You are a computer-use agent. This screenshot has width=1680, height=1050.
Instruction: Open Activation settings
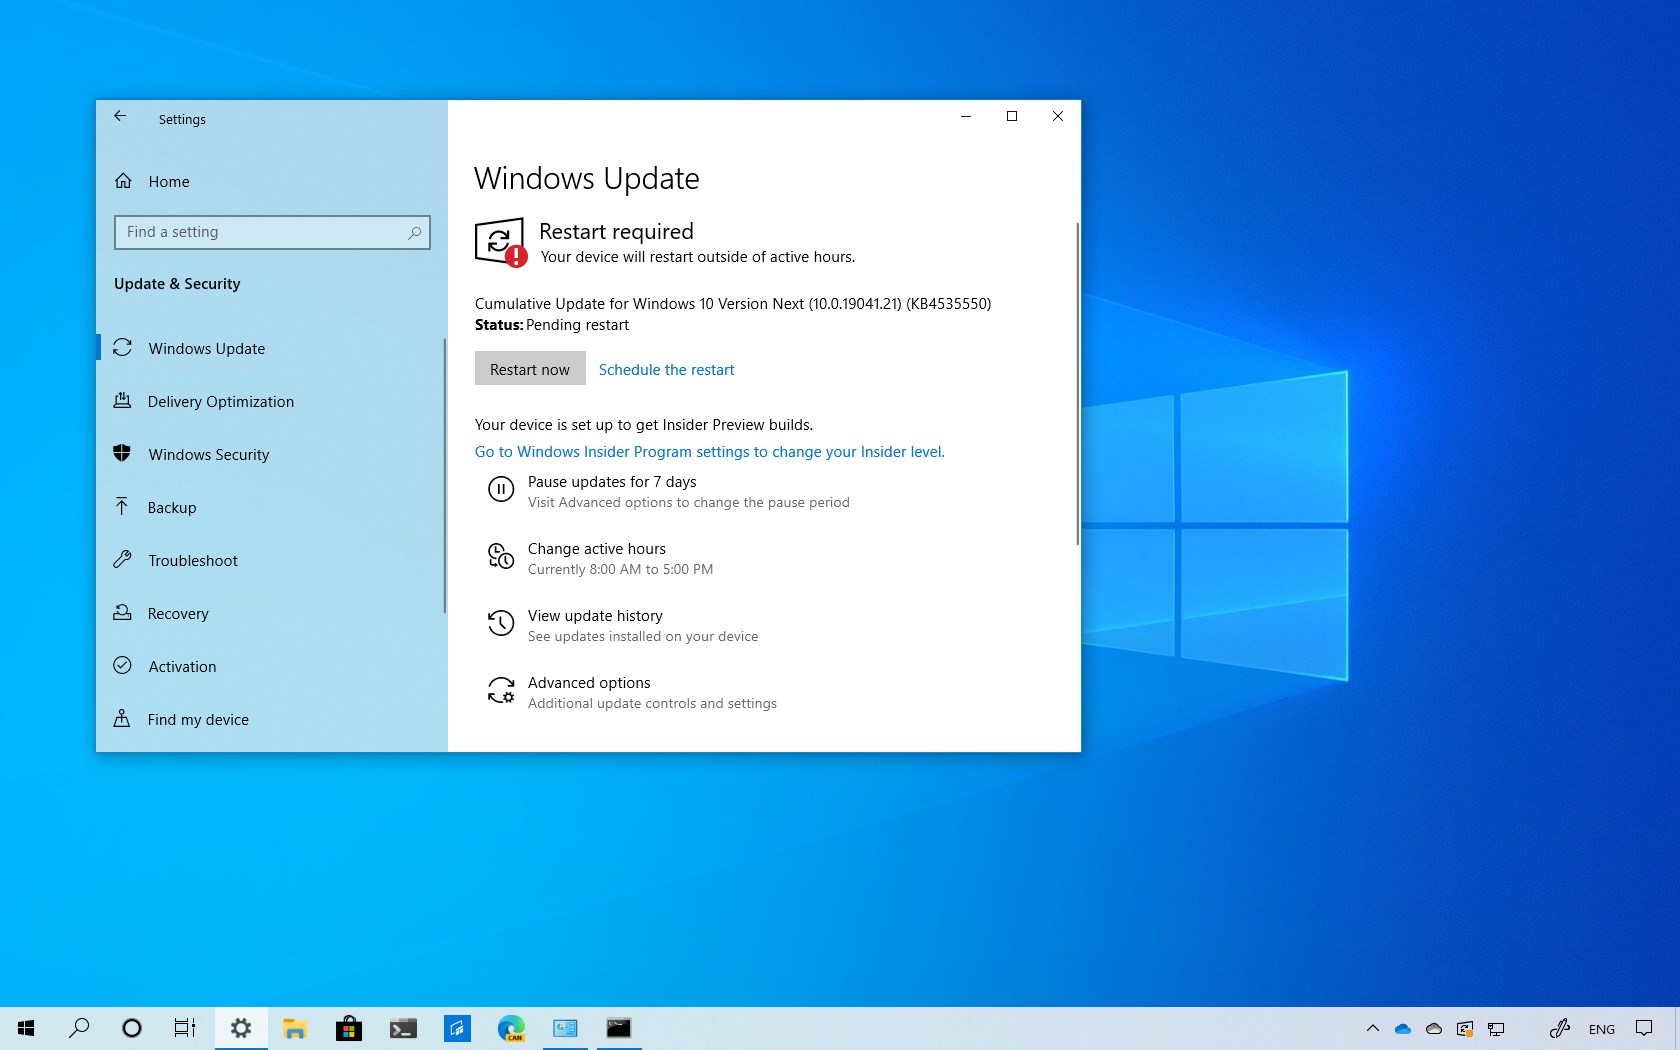(x=181, y=666)
